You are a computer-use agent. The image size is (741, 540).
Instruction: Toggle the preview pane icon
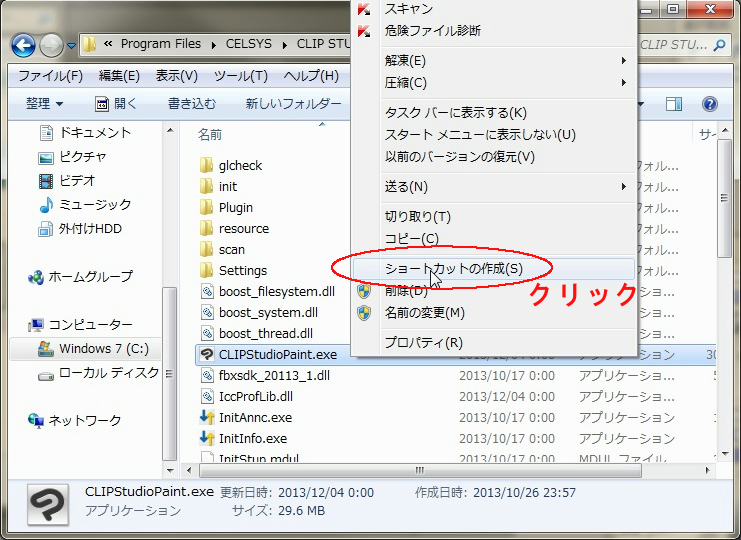pos(675,104)
